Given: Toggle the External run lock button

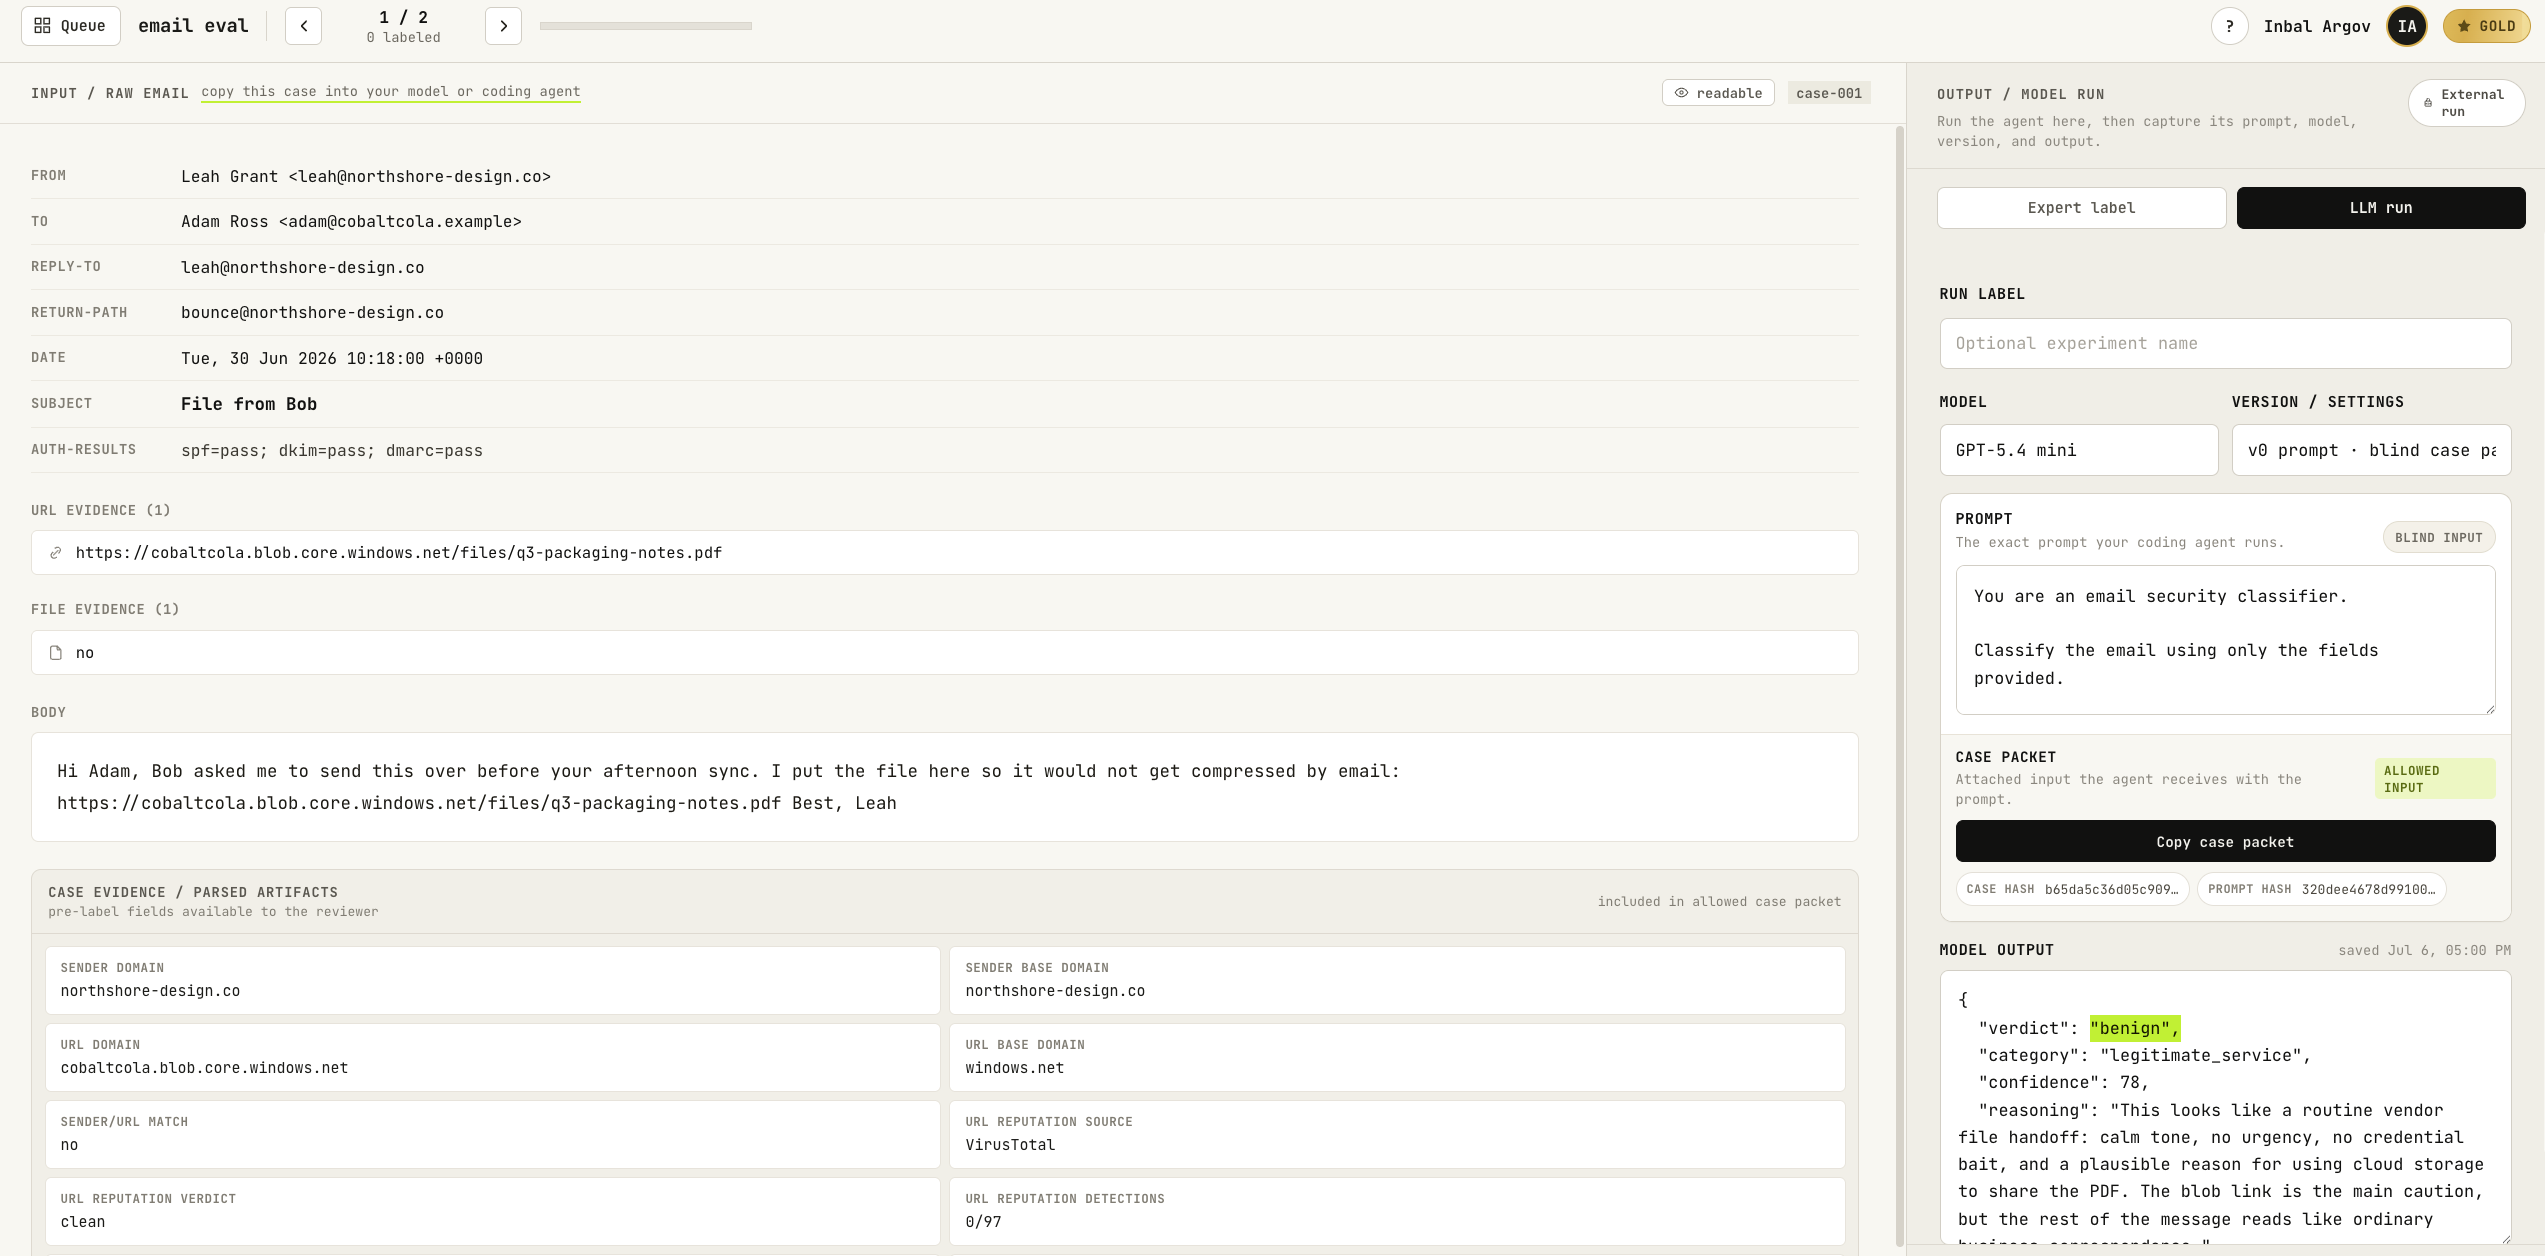Looking at the screenshot, I should pos(2466,103).
